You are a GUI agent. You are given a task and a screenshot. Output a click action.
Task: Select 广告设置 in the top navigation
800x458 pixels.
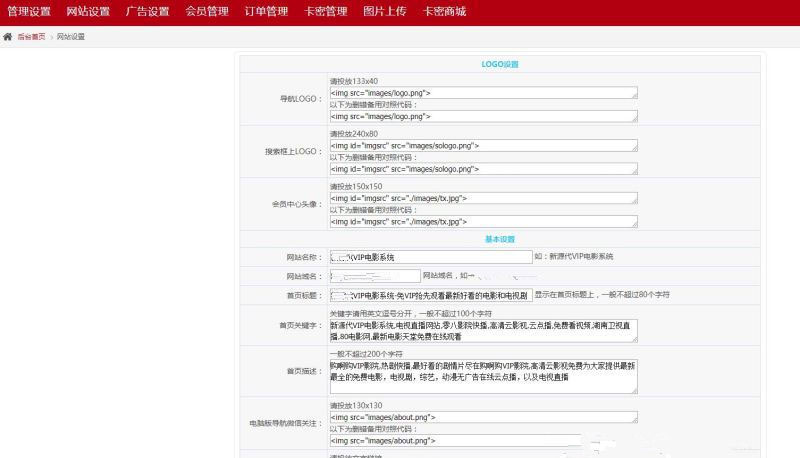coord(147,12)
